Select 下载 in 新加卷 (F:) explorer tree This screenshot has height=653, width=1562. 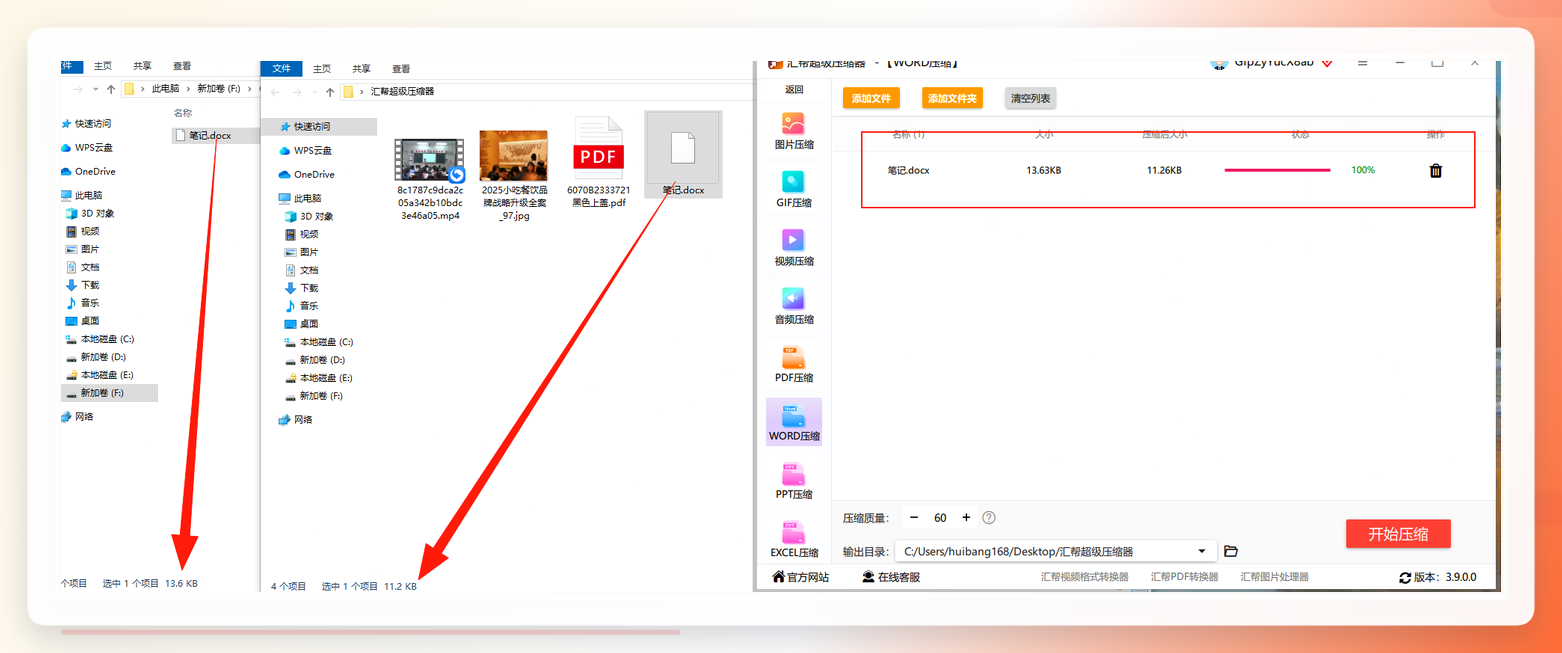(x=82, y=285)
